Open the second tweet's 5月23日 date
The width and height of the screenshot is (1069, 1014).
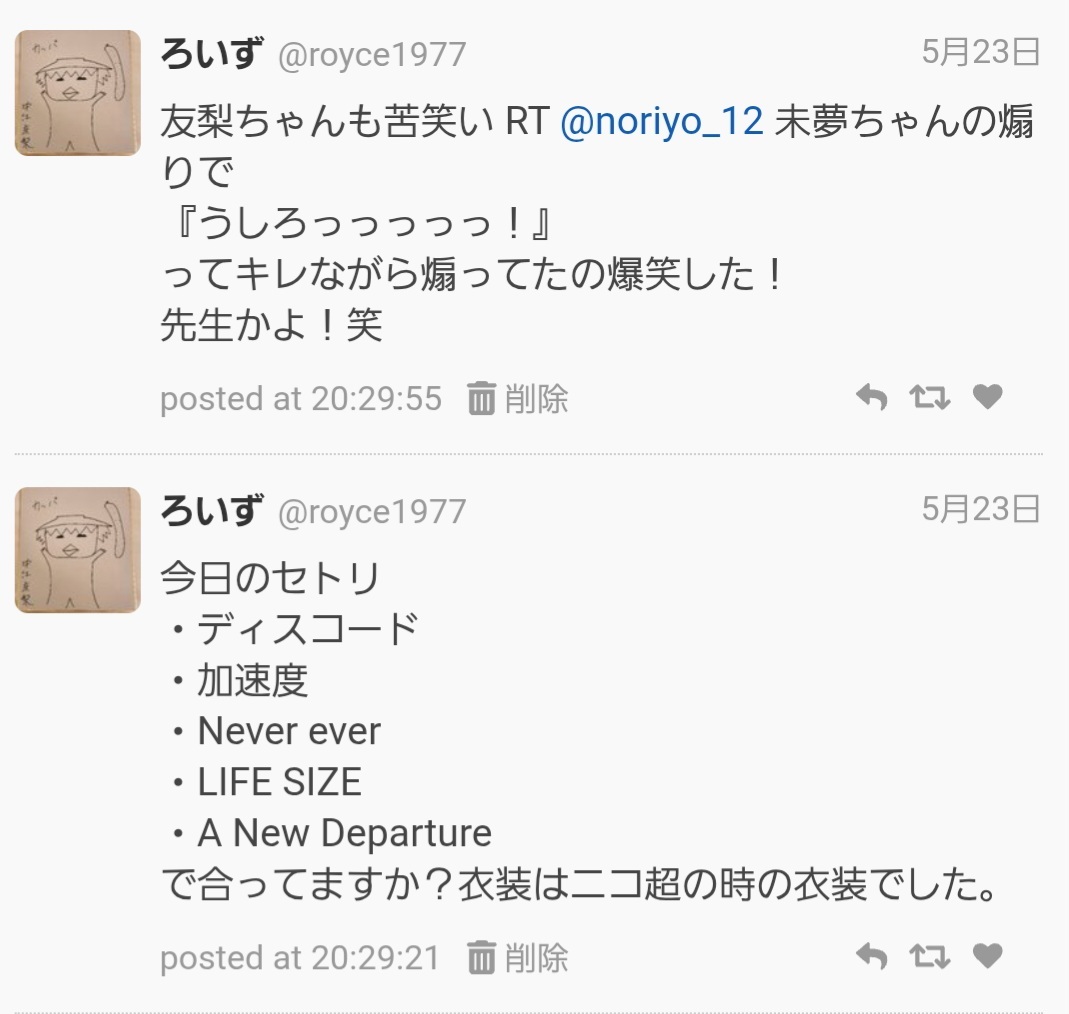click(980, 510)
